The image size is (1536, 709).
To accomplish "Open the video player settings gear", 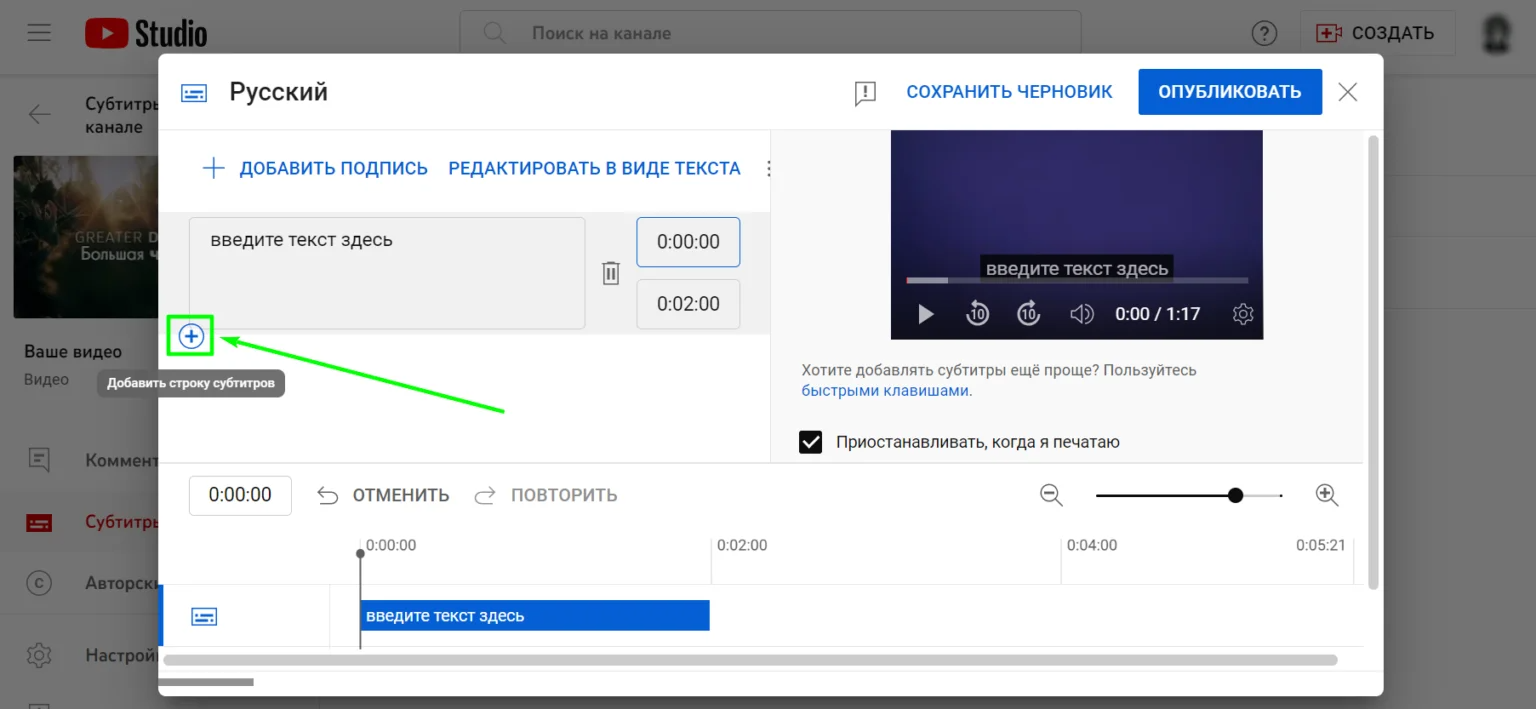I will (x=1243, y=314).
